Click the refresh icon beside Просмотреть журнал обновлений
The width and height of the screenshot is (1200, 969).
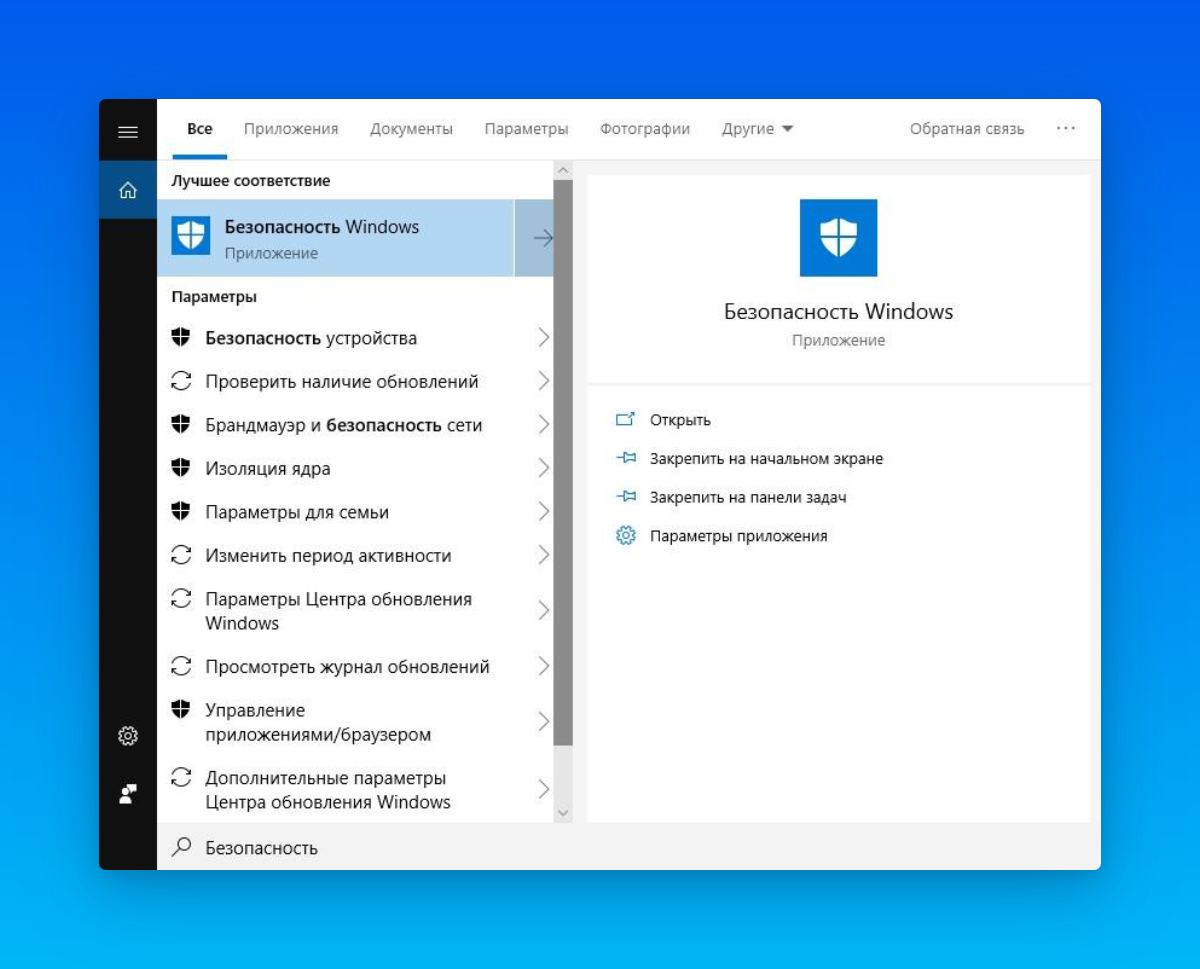(x=181, y=665)
